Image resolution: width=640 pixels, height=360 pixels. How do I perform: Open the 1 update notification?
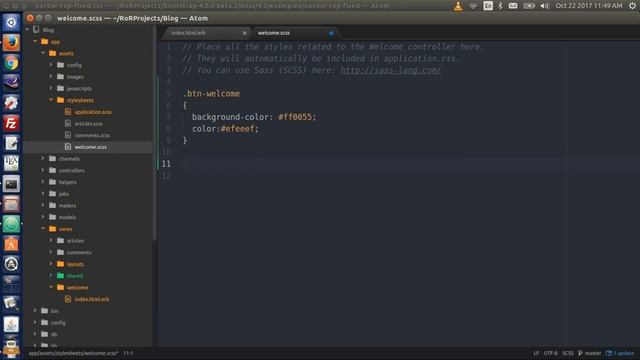click(x=620, y=353)
